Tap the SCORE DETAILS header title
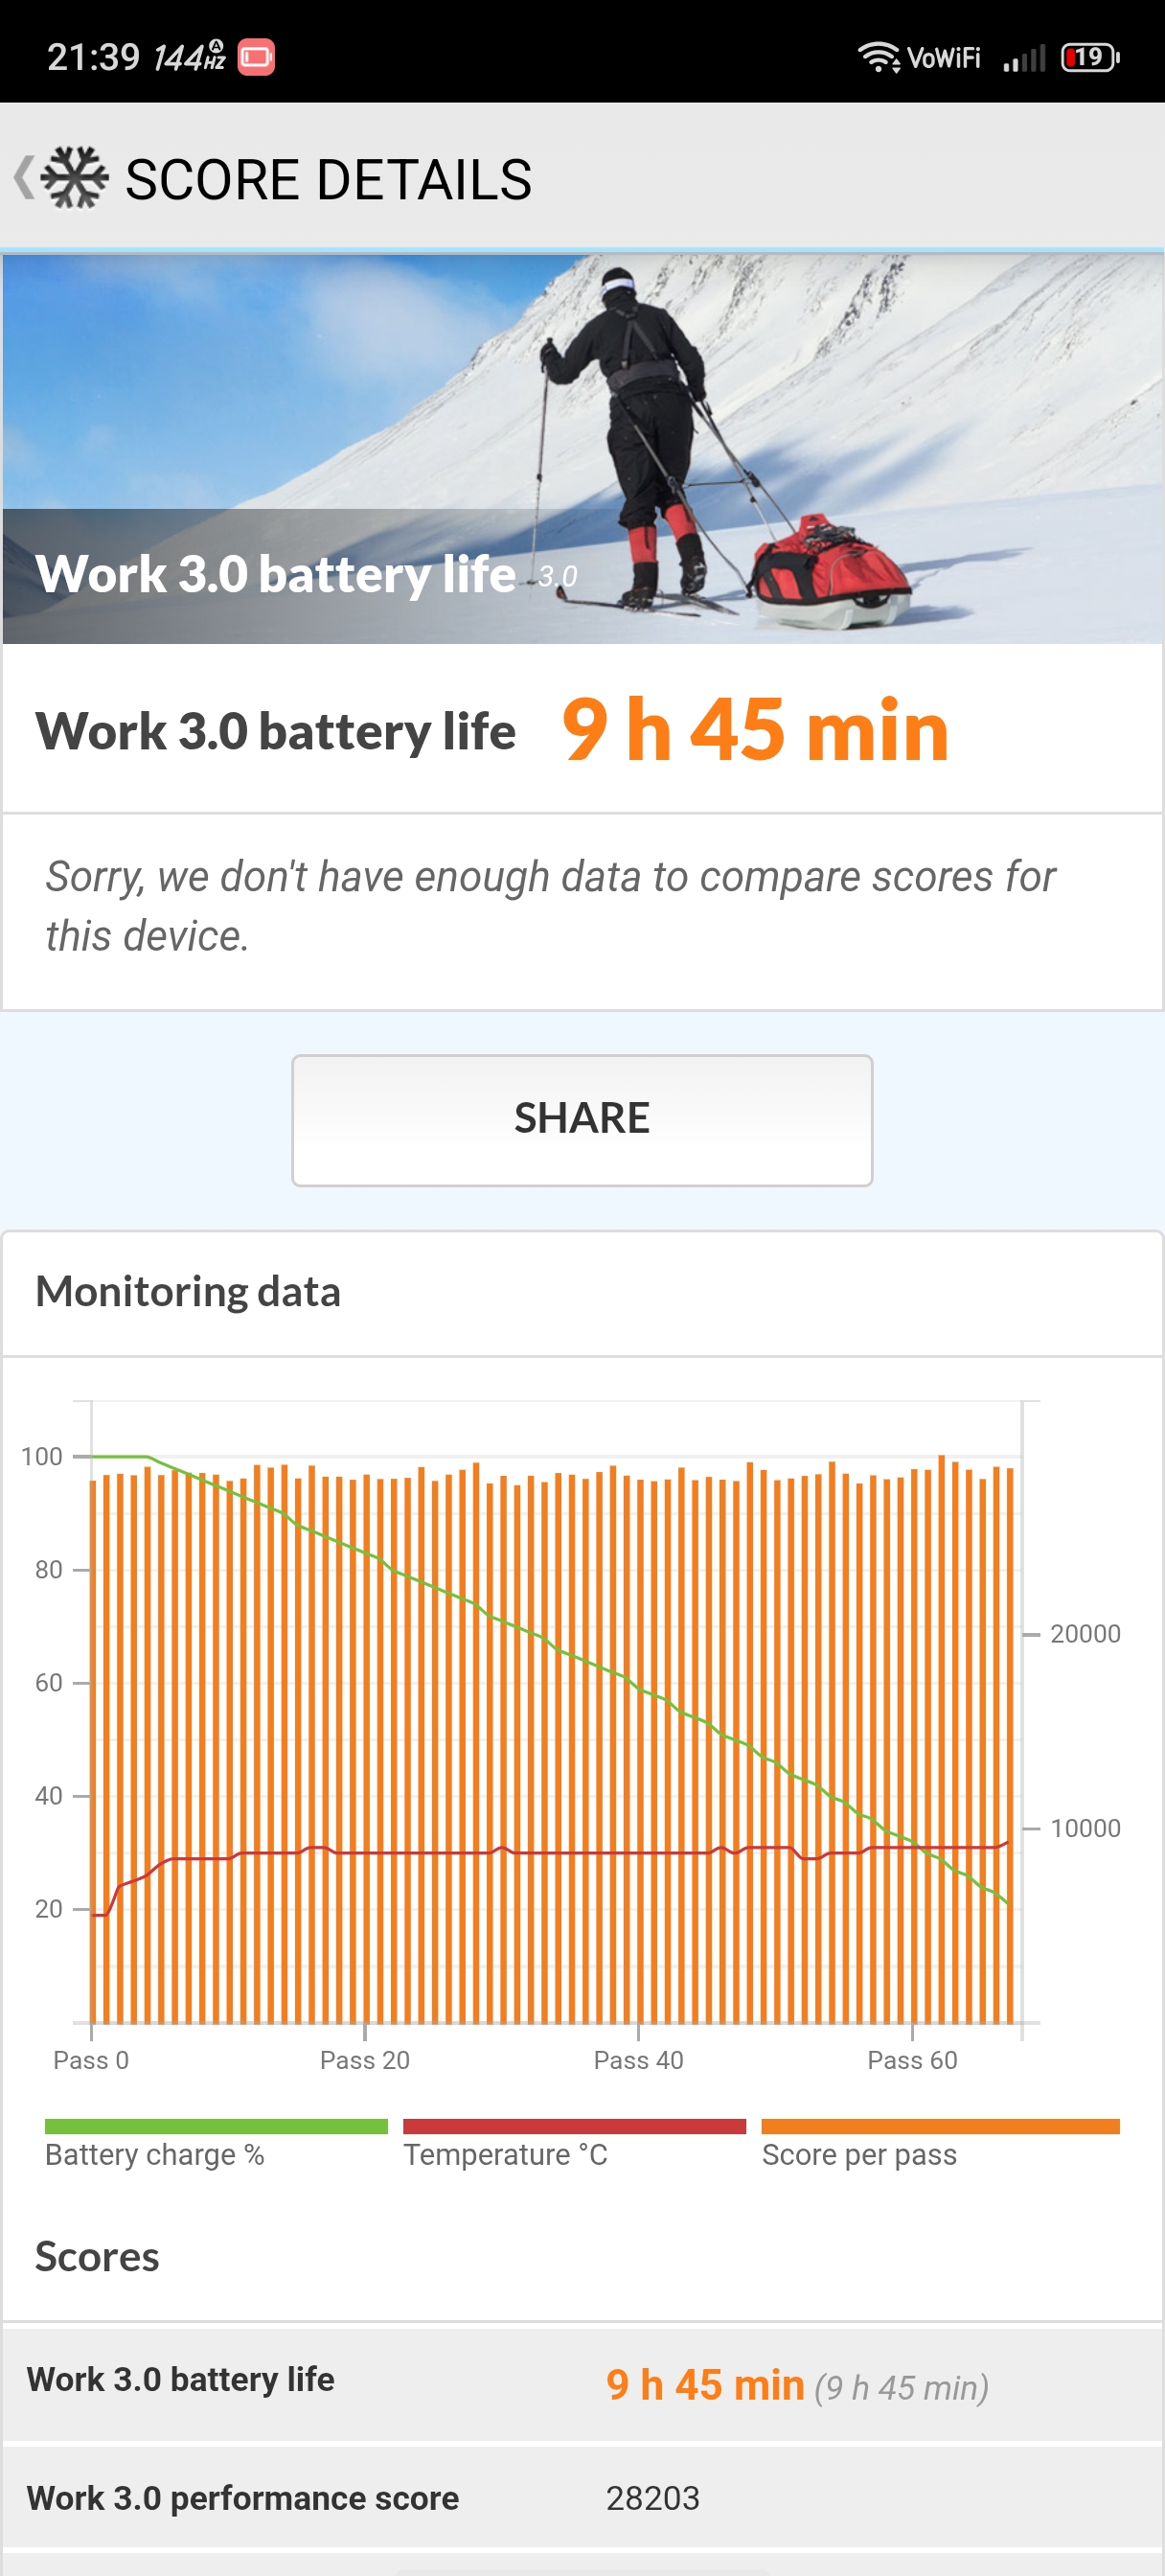 pyautogui.click(x=328, y=180)
